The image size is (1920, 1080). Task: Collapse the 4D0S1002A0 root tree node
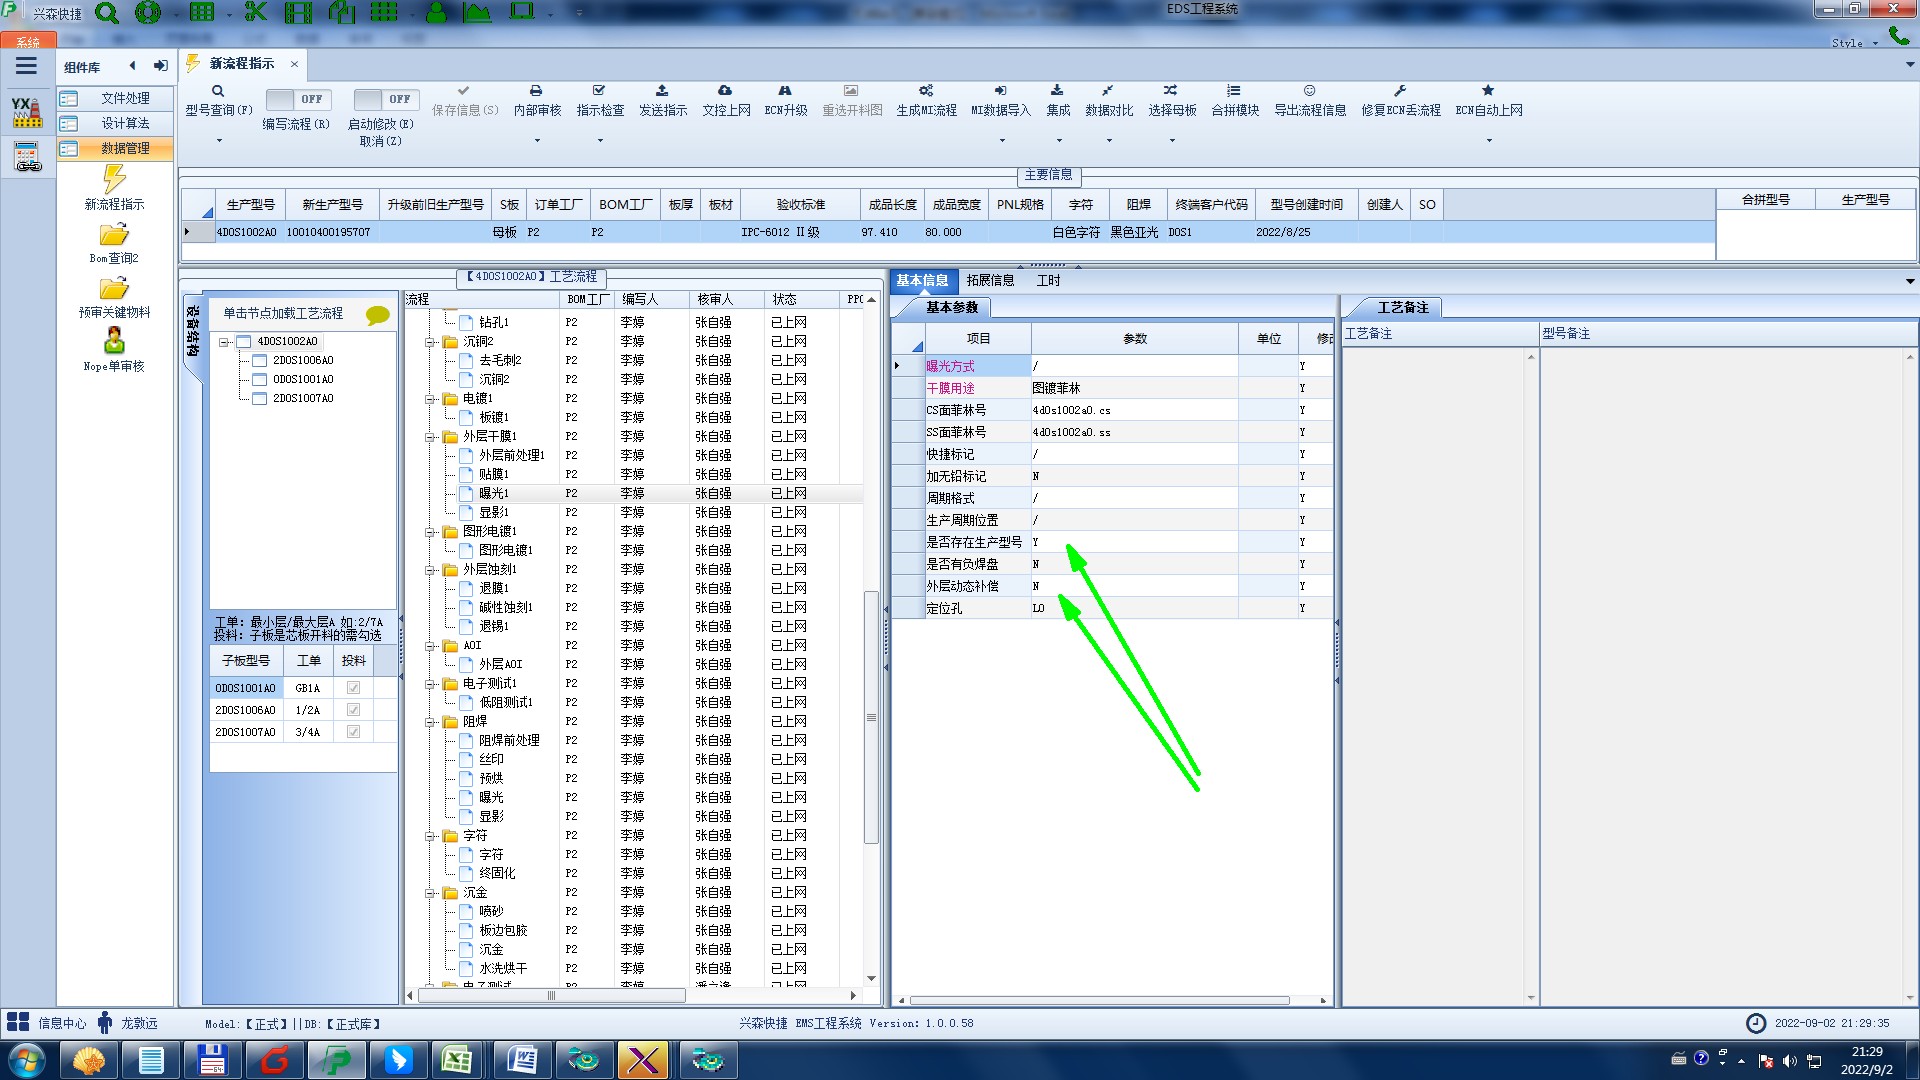[225, 342]
